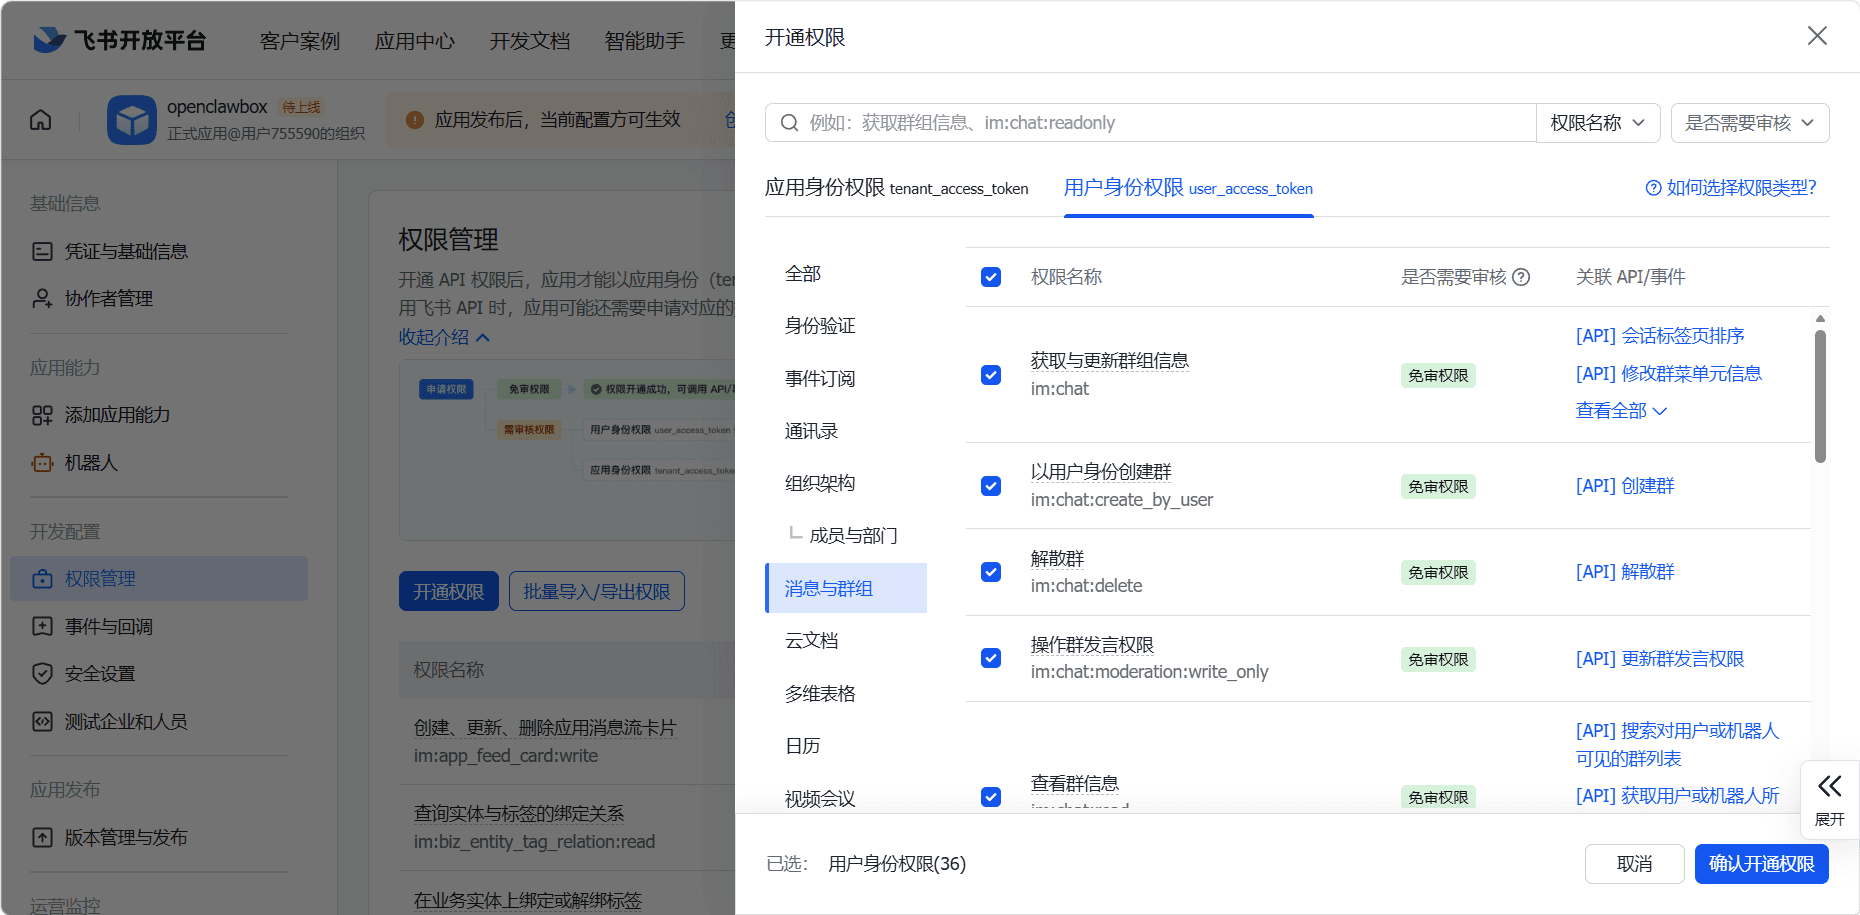The image size is (1860, 915).
Task: Click 批量导入/导出权限 button
Action: (x=597, y=592)
